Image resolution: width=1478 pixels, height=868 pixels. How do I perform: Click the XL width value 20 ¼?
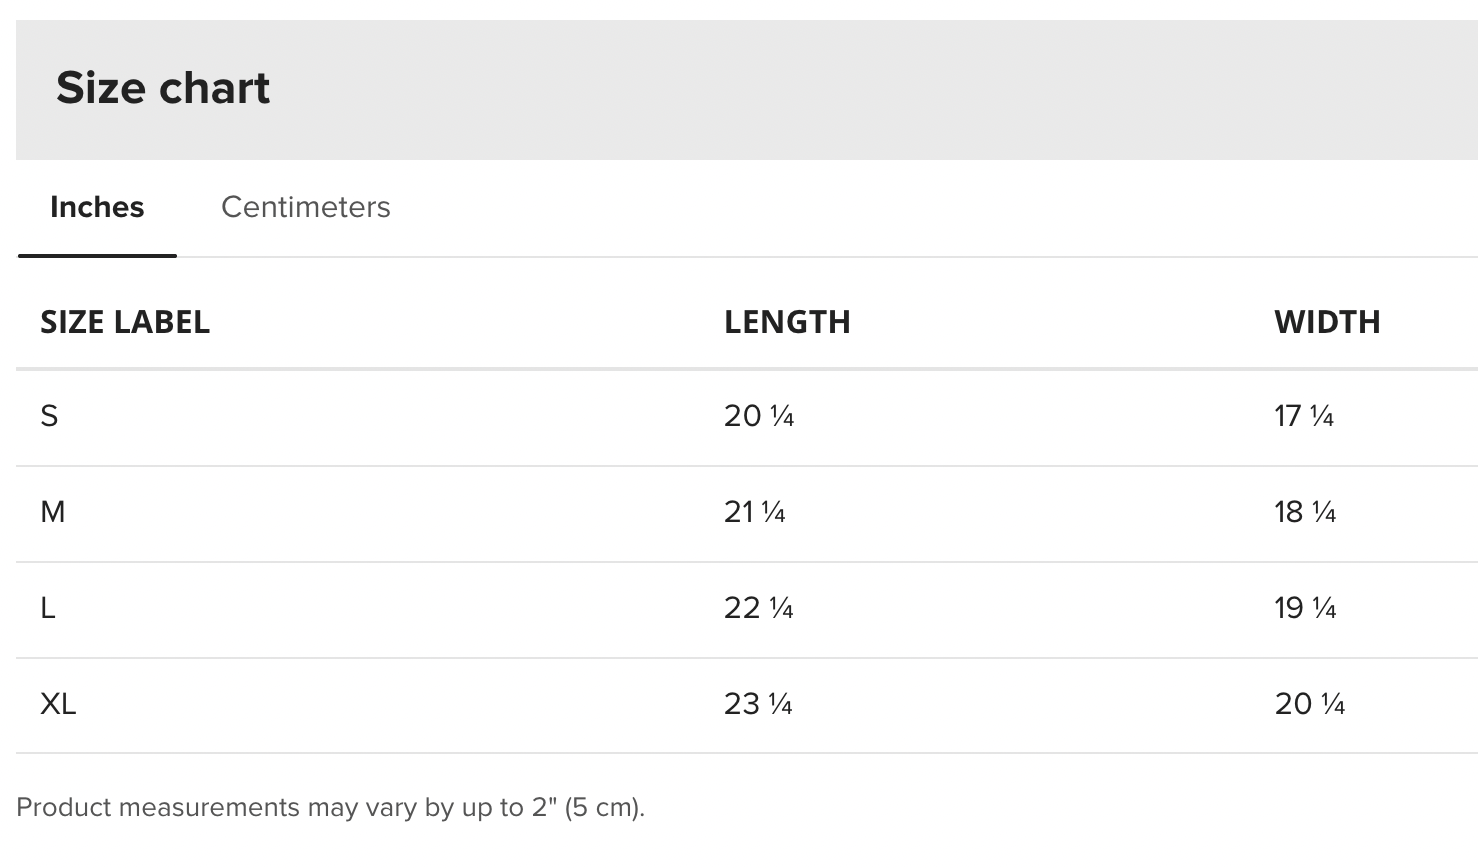coord(1310,704)
